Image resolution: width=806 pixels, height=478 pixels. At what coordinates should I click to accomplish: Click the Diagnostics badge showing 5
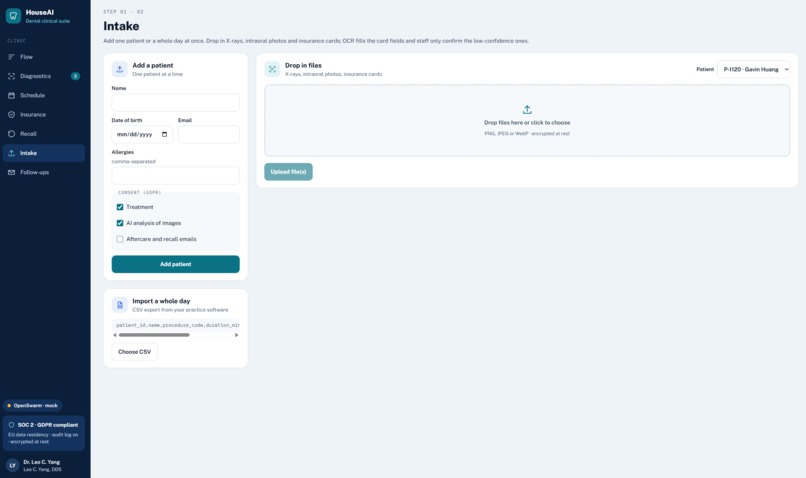[76, 76]
